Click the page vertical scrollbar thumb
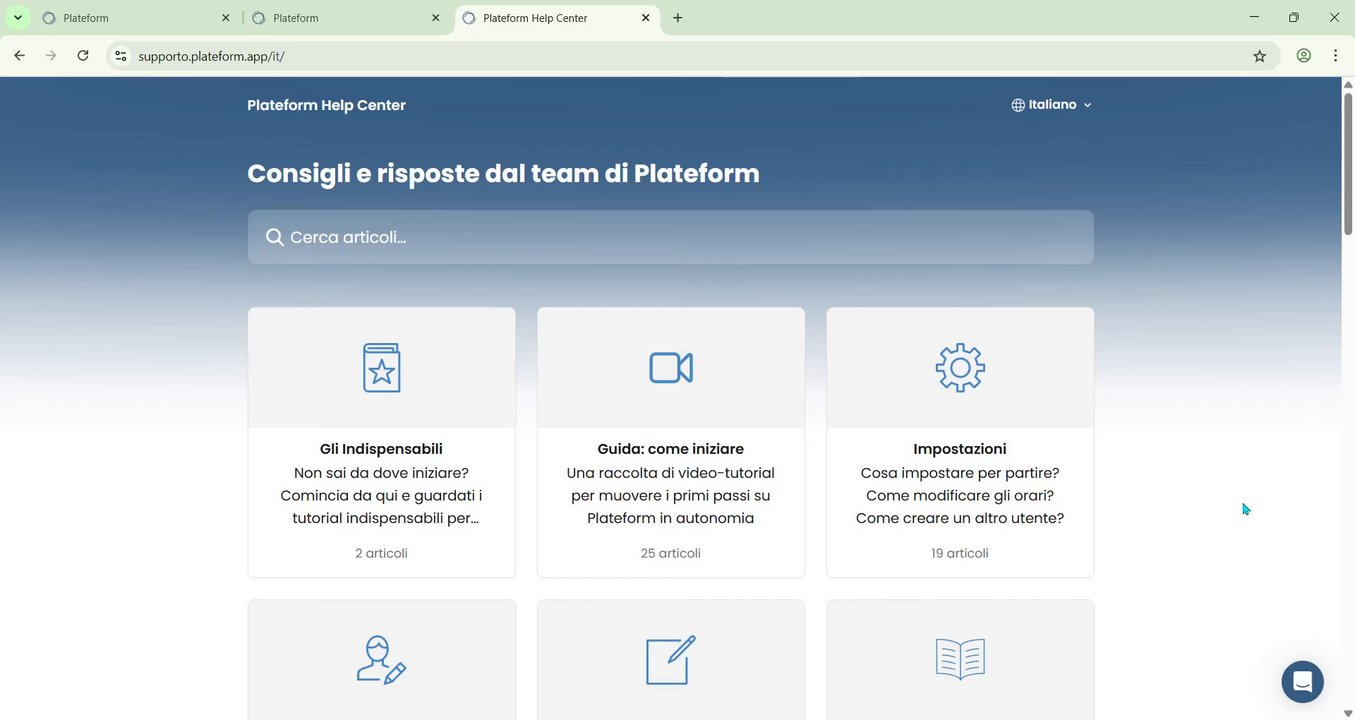 [1347, 162]
